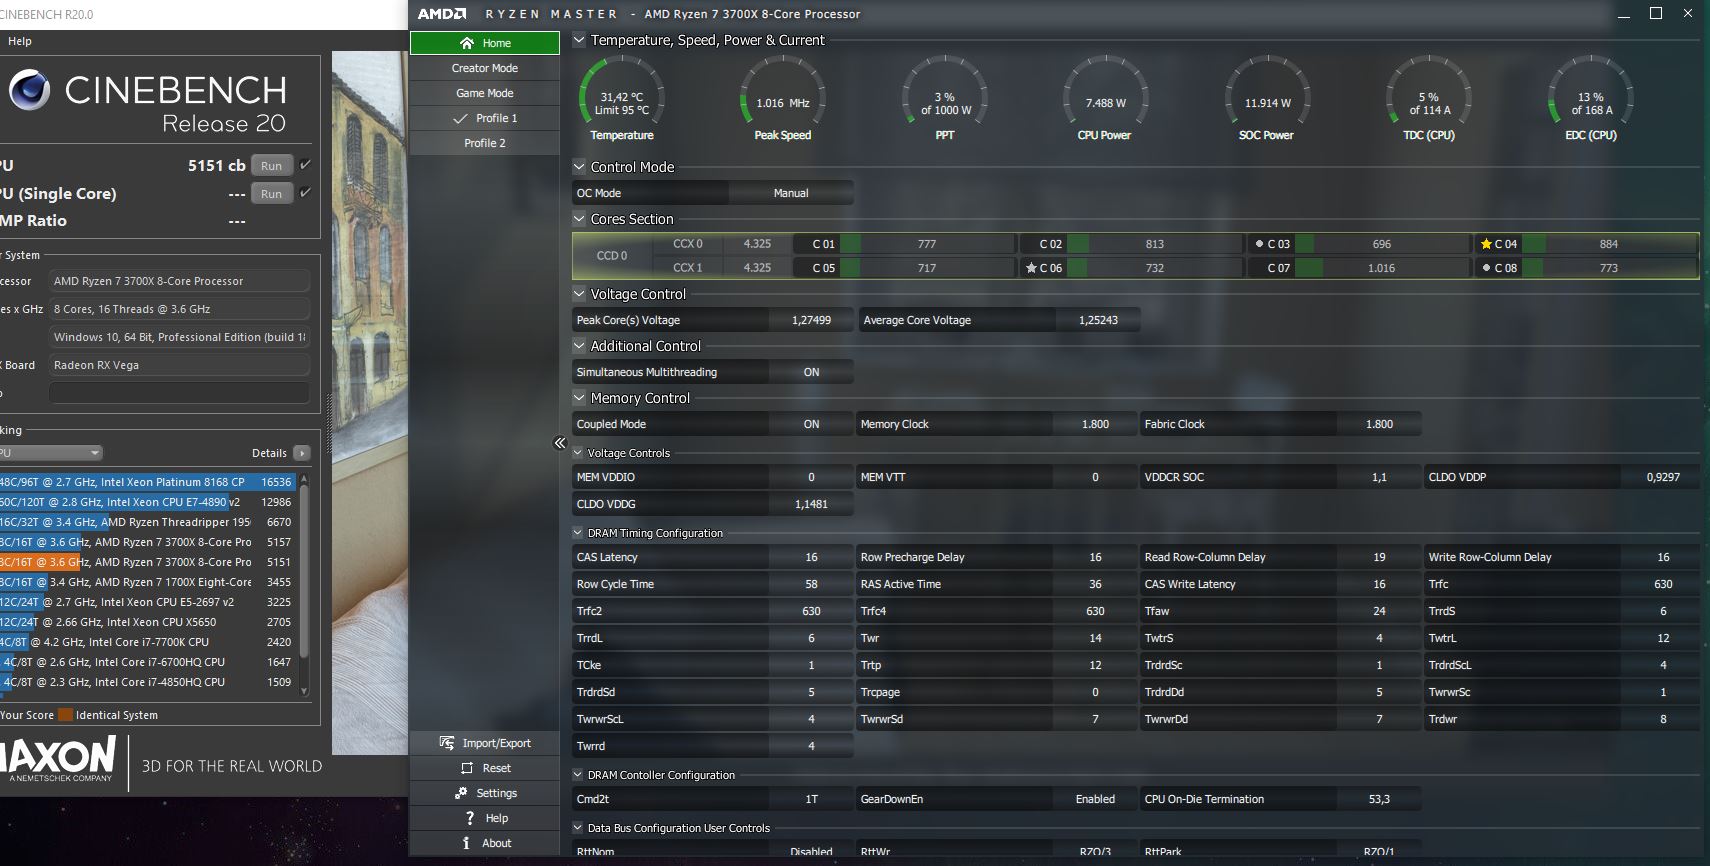Click the Home icon in Ryzen Master sidebar
Viewport: 1710px width, 866px height.
point(466,43)
